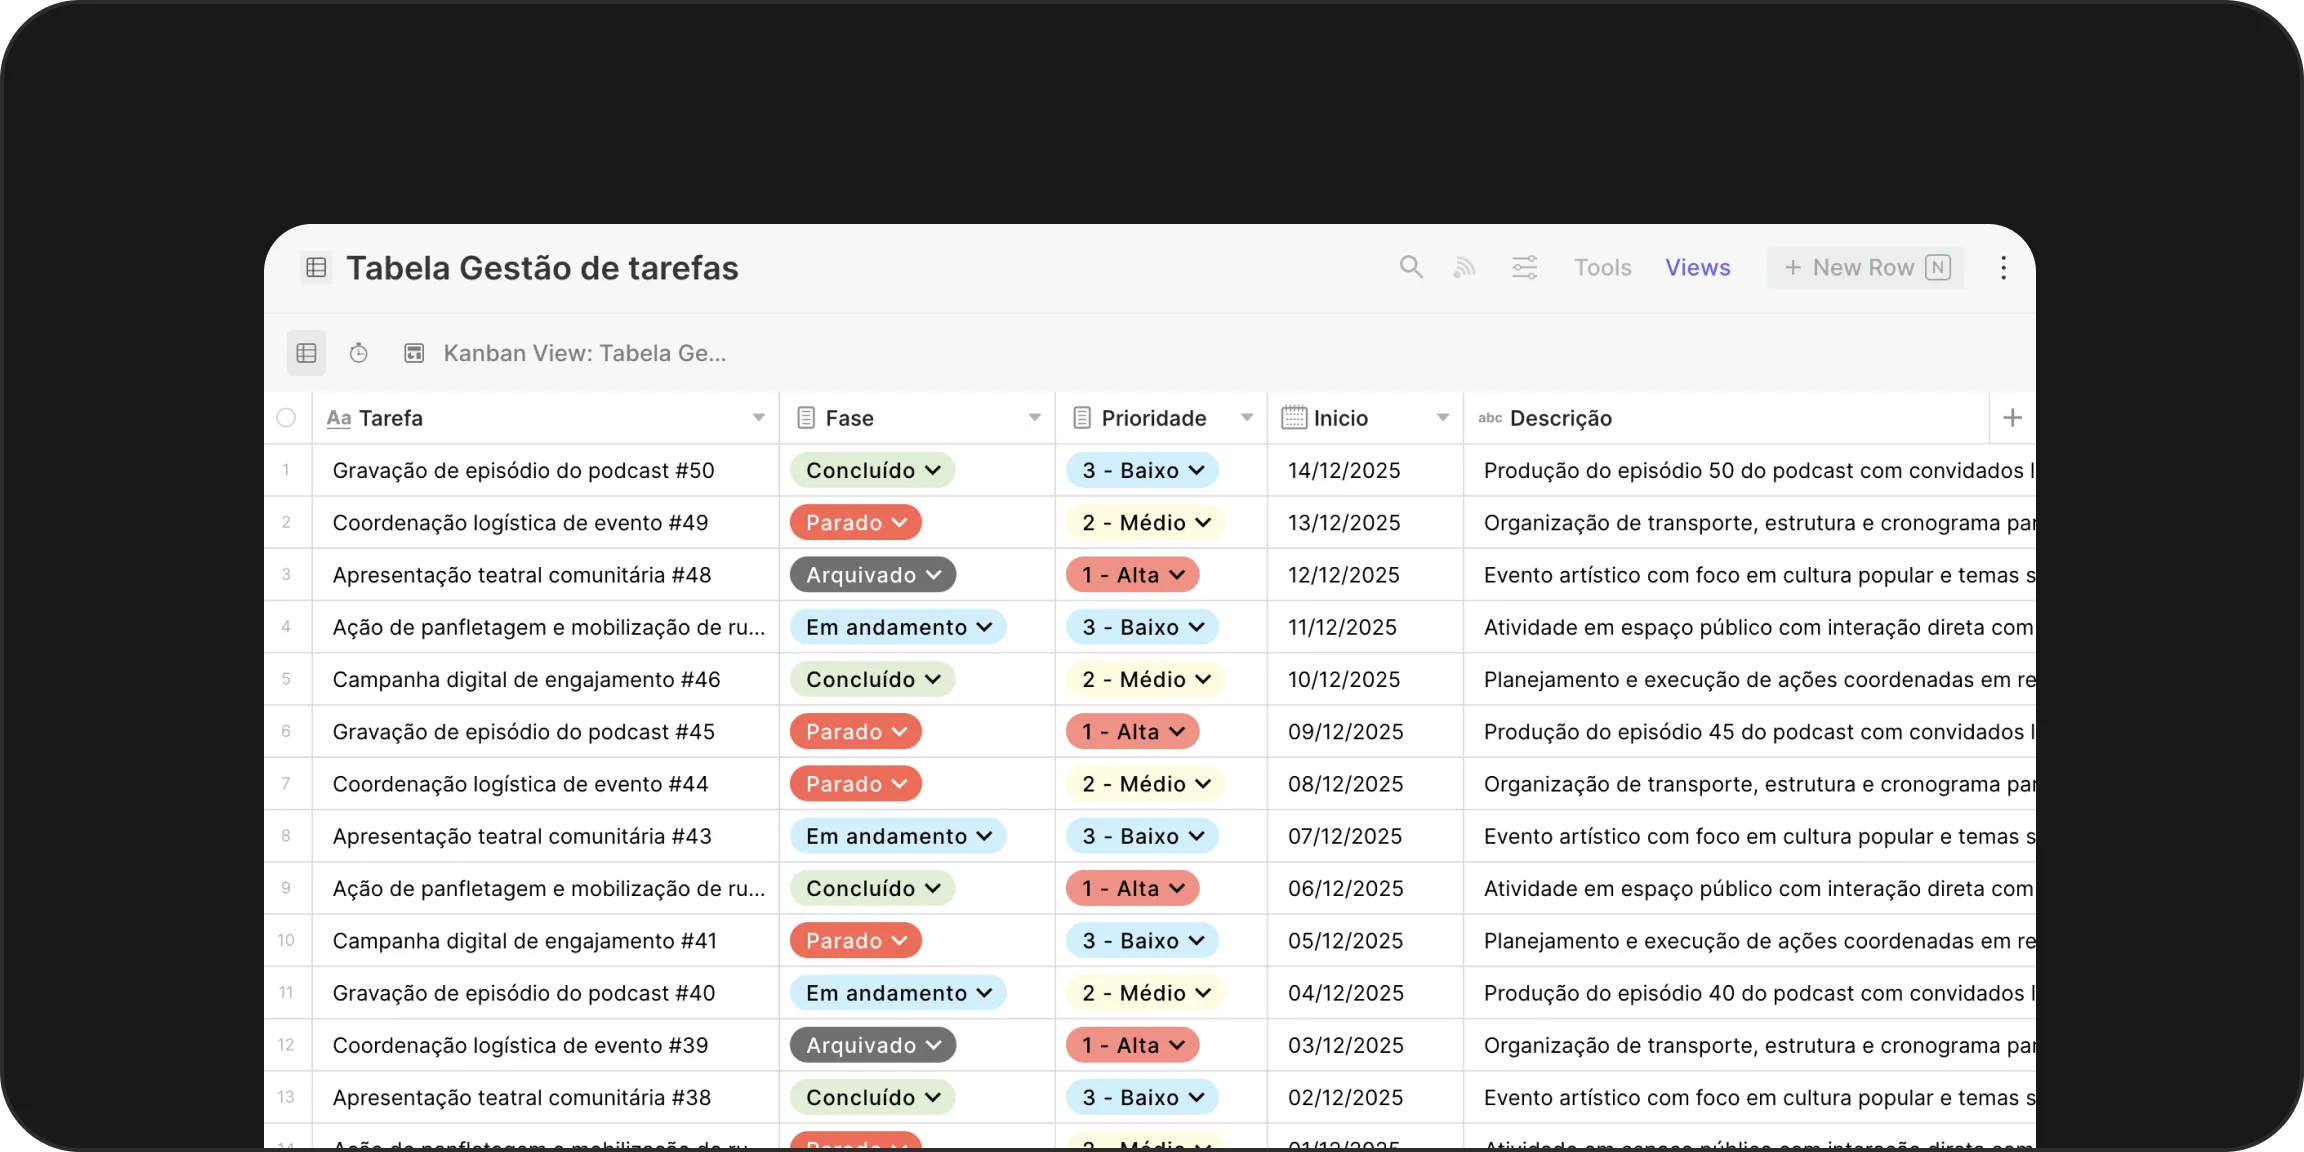
Task: Add a new column with plus icon
Action: (x=2012, y=418)
